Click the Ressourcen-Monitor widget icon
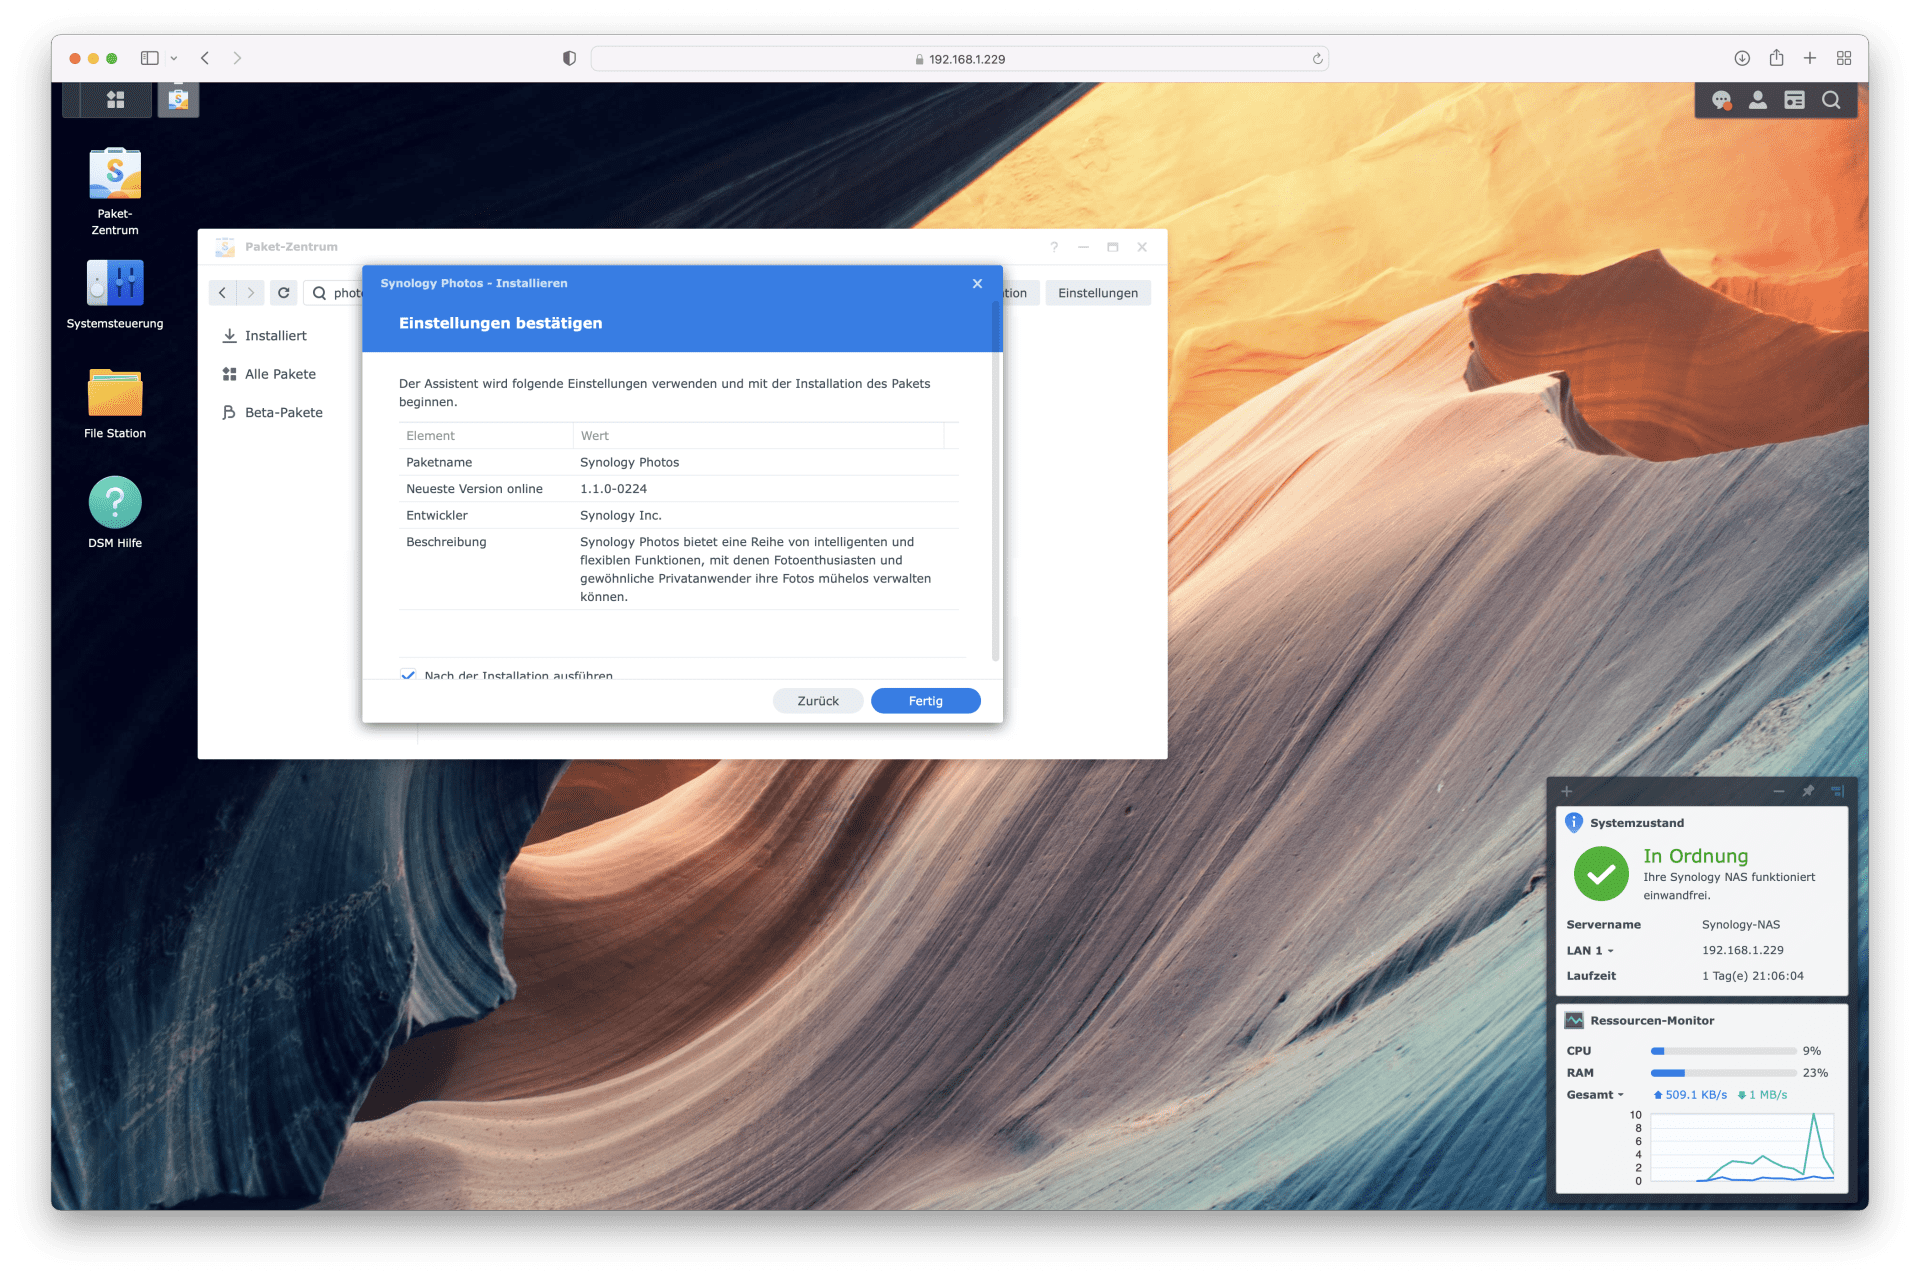Viewport: 1920px width, 1278px height. click(1574, 1020)
